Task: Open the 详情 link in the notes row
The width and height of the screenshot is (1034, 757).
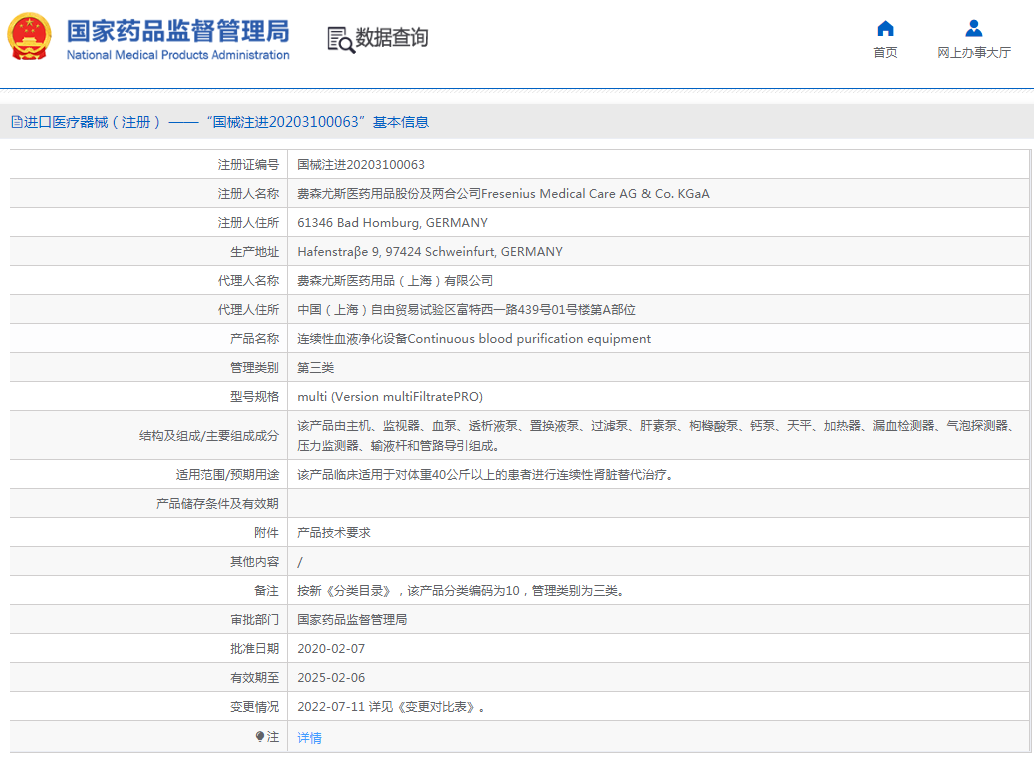Action: coord(309,737)
